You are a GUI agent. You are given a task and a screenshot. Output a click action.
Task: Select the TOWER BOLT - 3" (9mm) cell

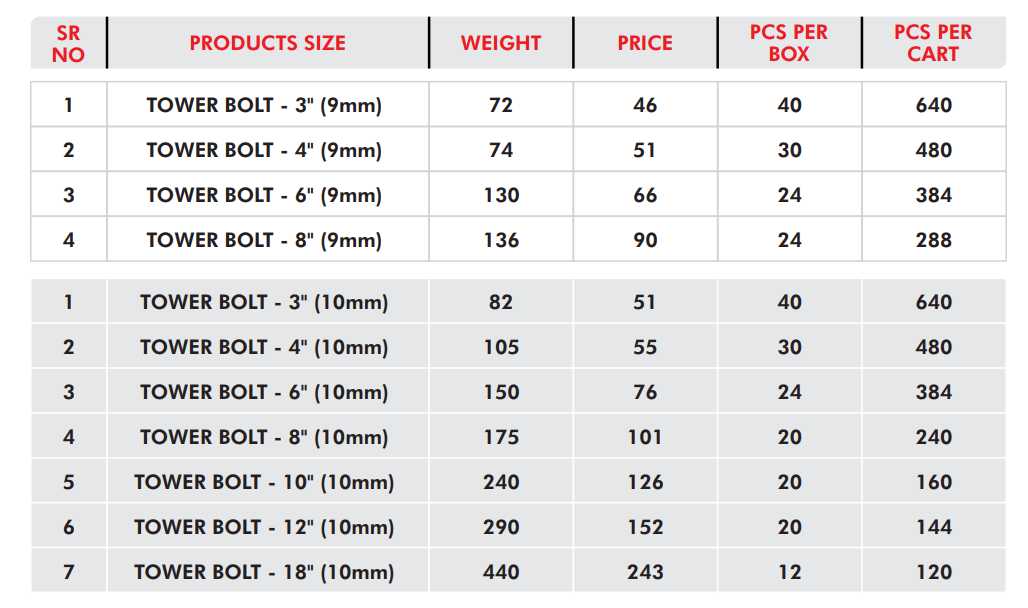[264, 105]
